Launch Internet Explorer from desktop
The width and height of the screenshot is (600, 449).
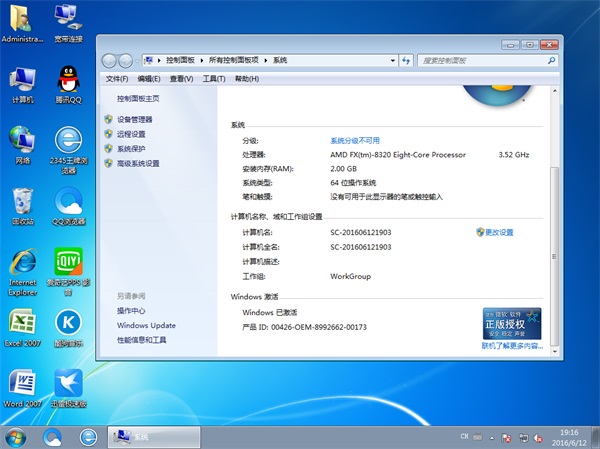click(23, 264)
